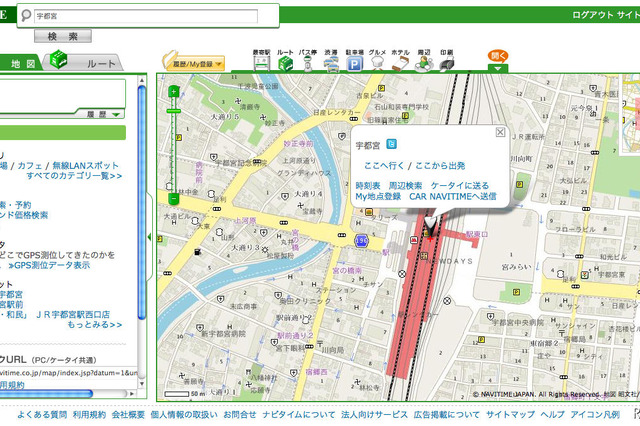This screenshot has height=426, width=640.
Task: Open ナビタイムについて footer link
Action: point(299,415)
